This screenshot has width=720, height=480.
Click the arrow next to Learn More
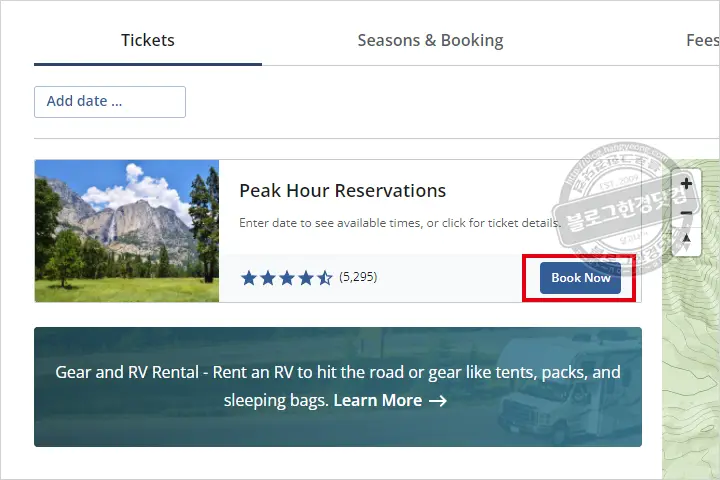pos(438,401)
